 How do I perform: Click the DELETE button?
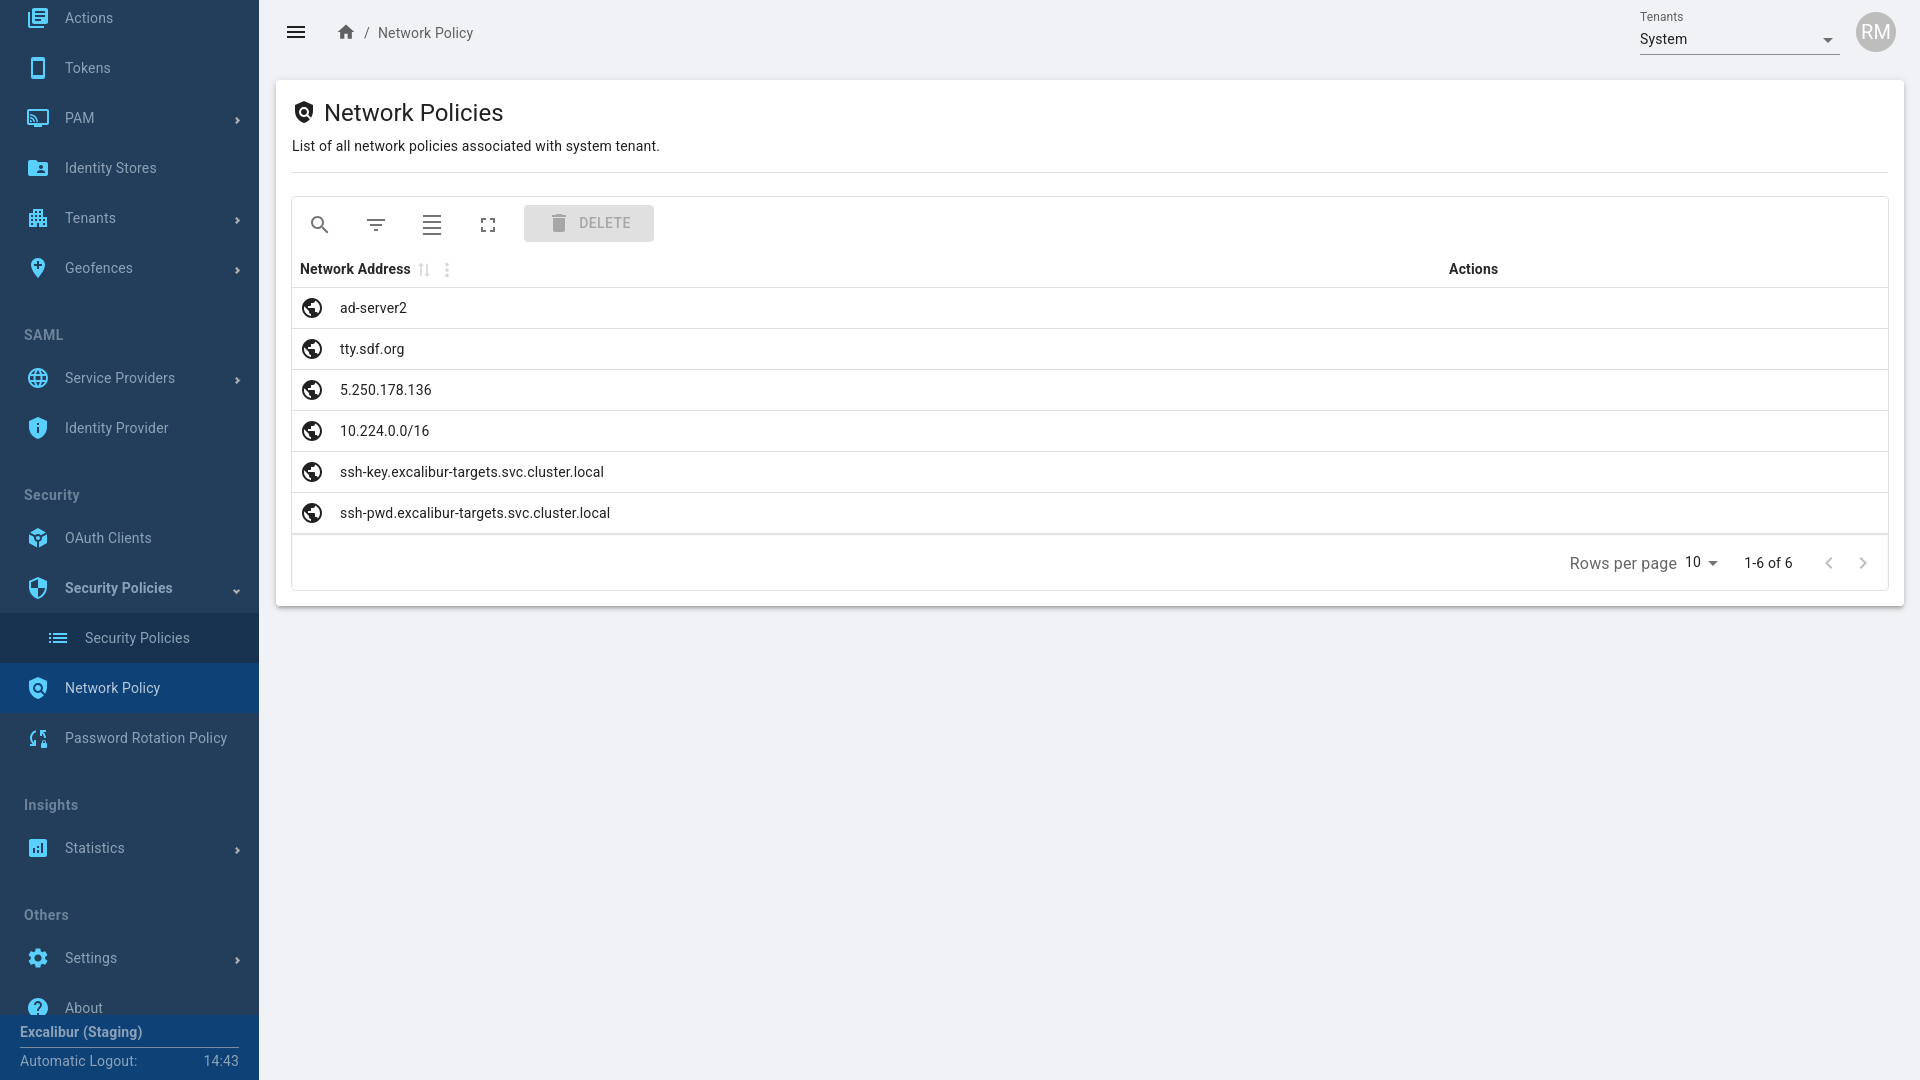(588, 223)
